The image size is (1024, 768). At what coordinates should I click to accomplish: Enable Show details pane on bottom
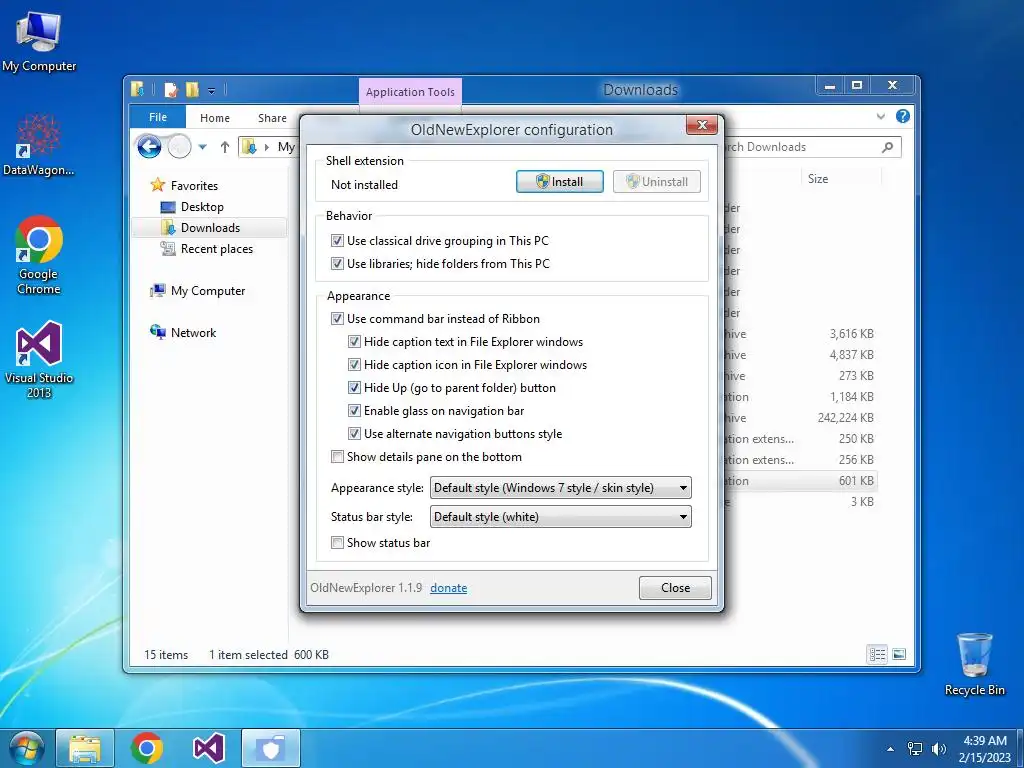(x=337, y=456)
